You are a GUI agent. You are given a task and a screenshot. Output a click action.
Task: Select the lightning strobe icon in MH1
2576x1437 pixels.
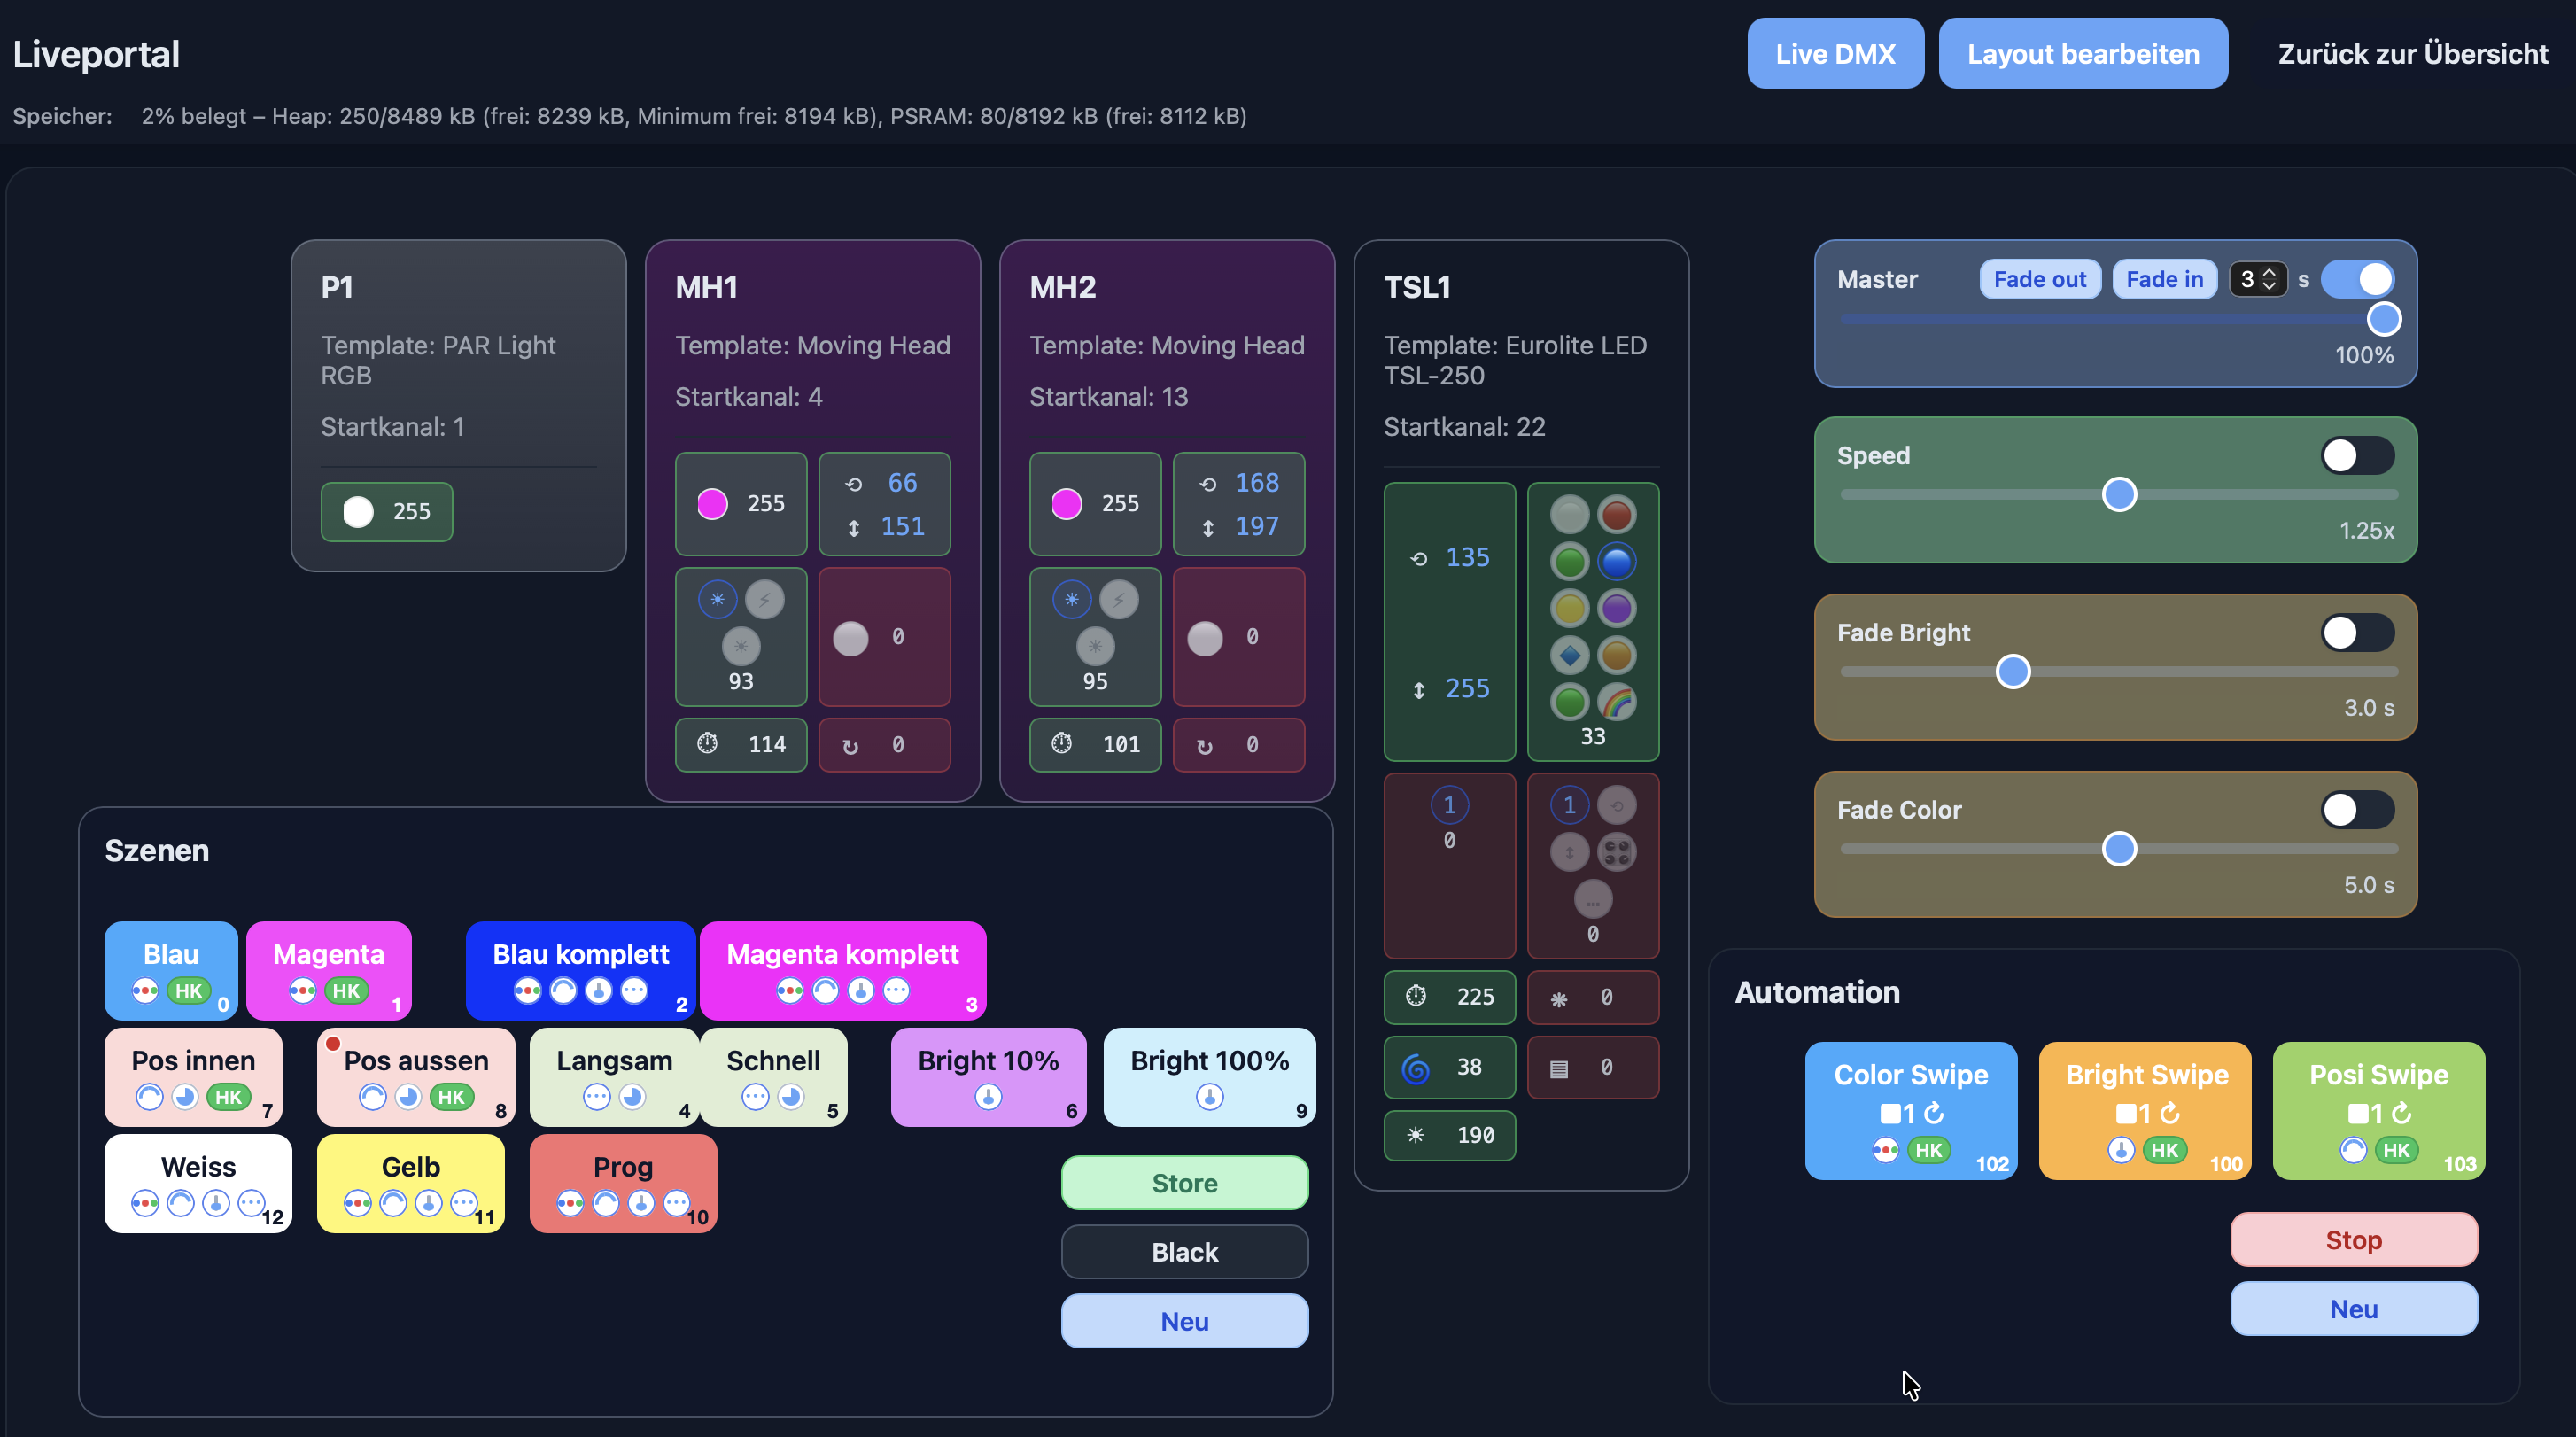(x=765, y=600)
